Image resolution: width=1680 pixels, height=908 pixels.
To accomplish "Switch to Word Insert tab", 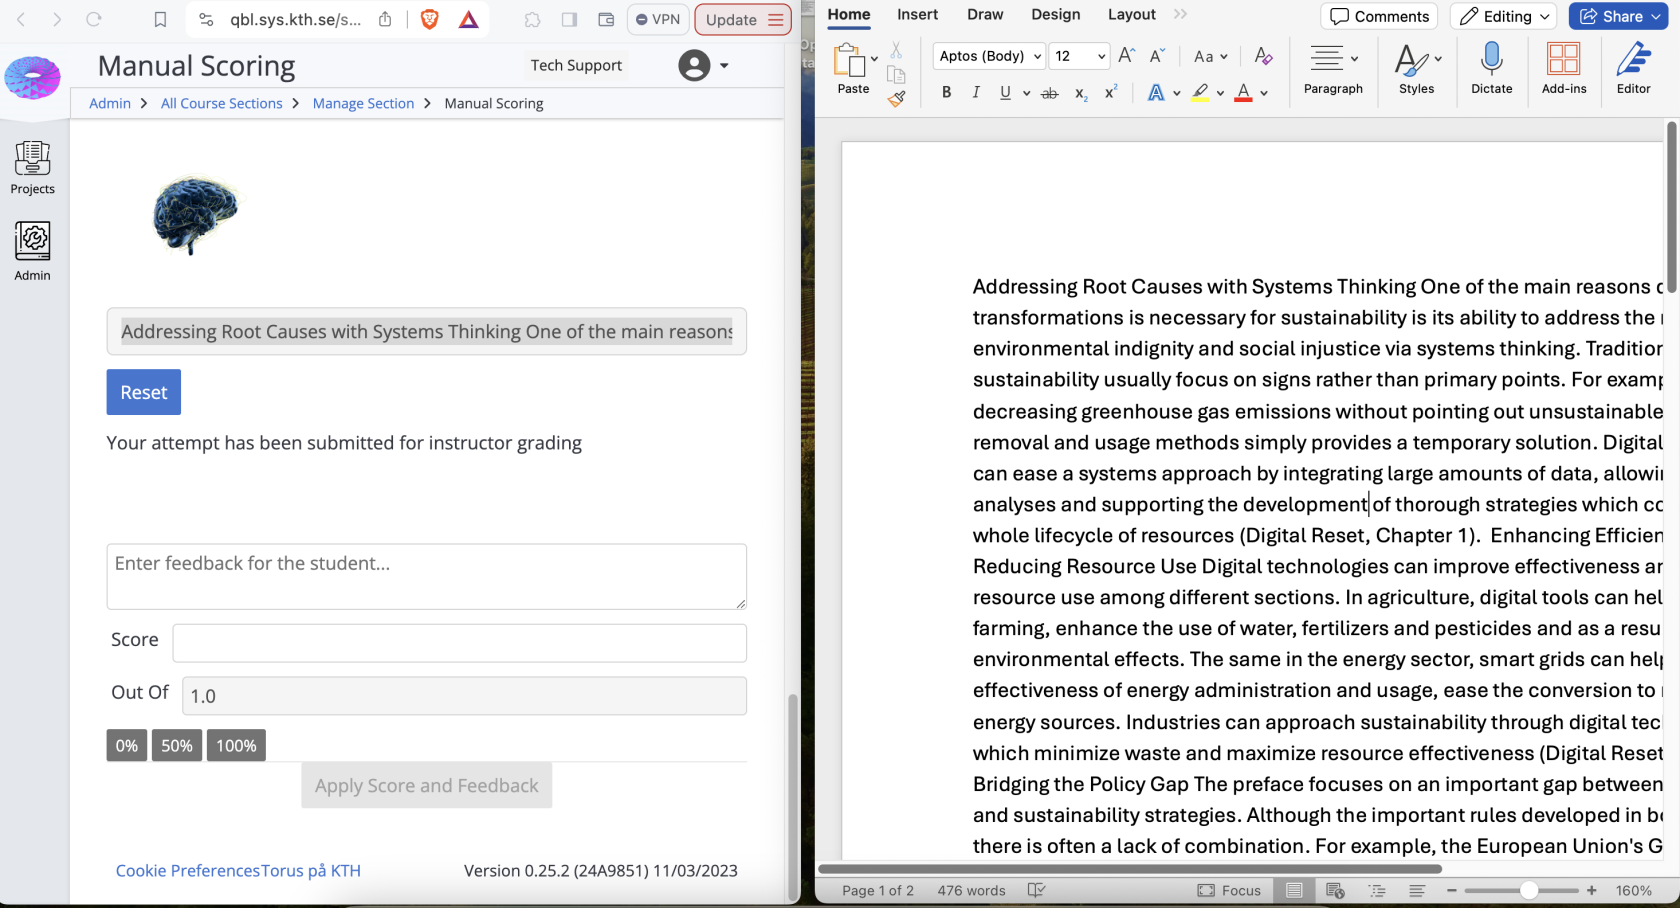I will click(917, 14).
